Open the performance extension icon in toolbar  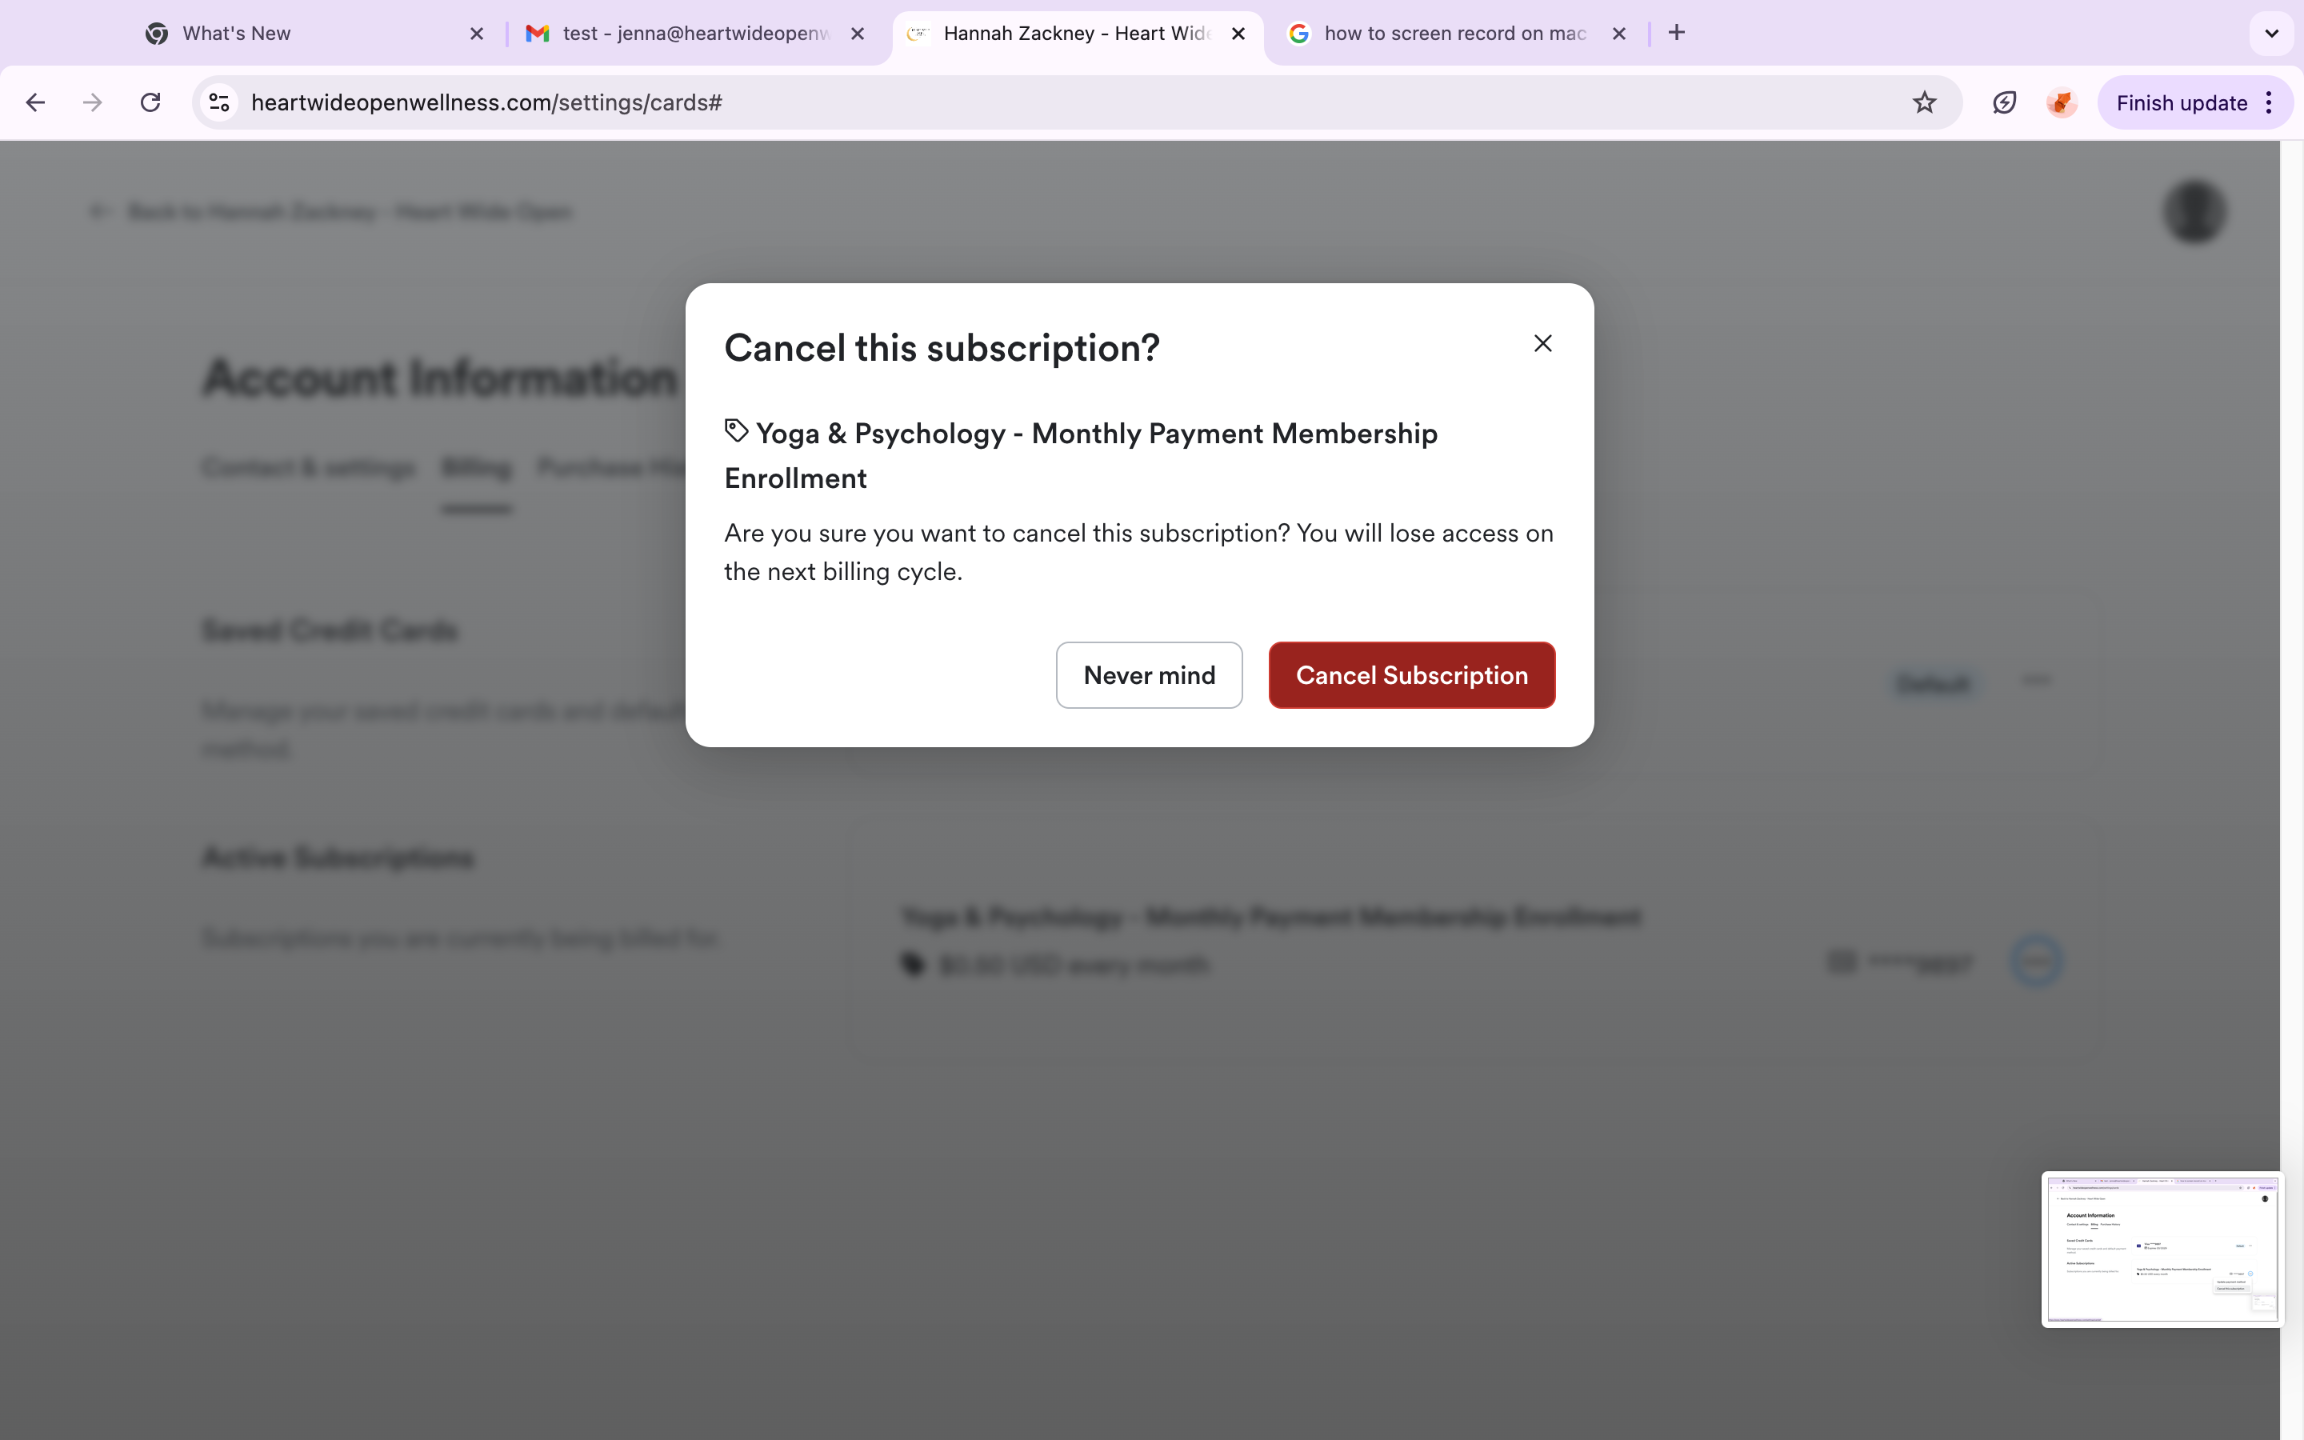[x=2004, y=103]
